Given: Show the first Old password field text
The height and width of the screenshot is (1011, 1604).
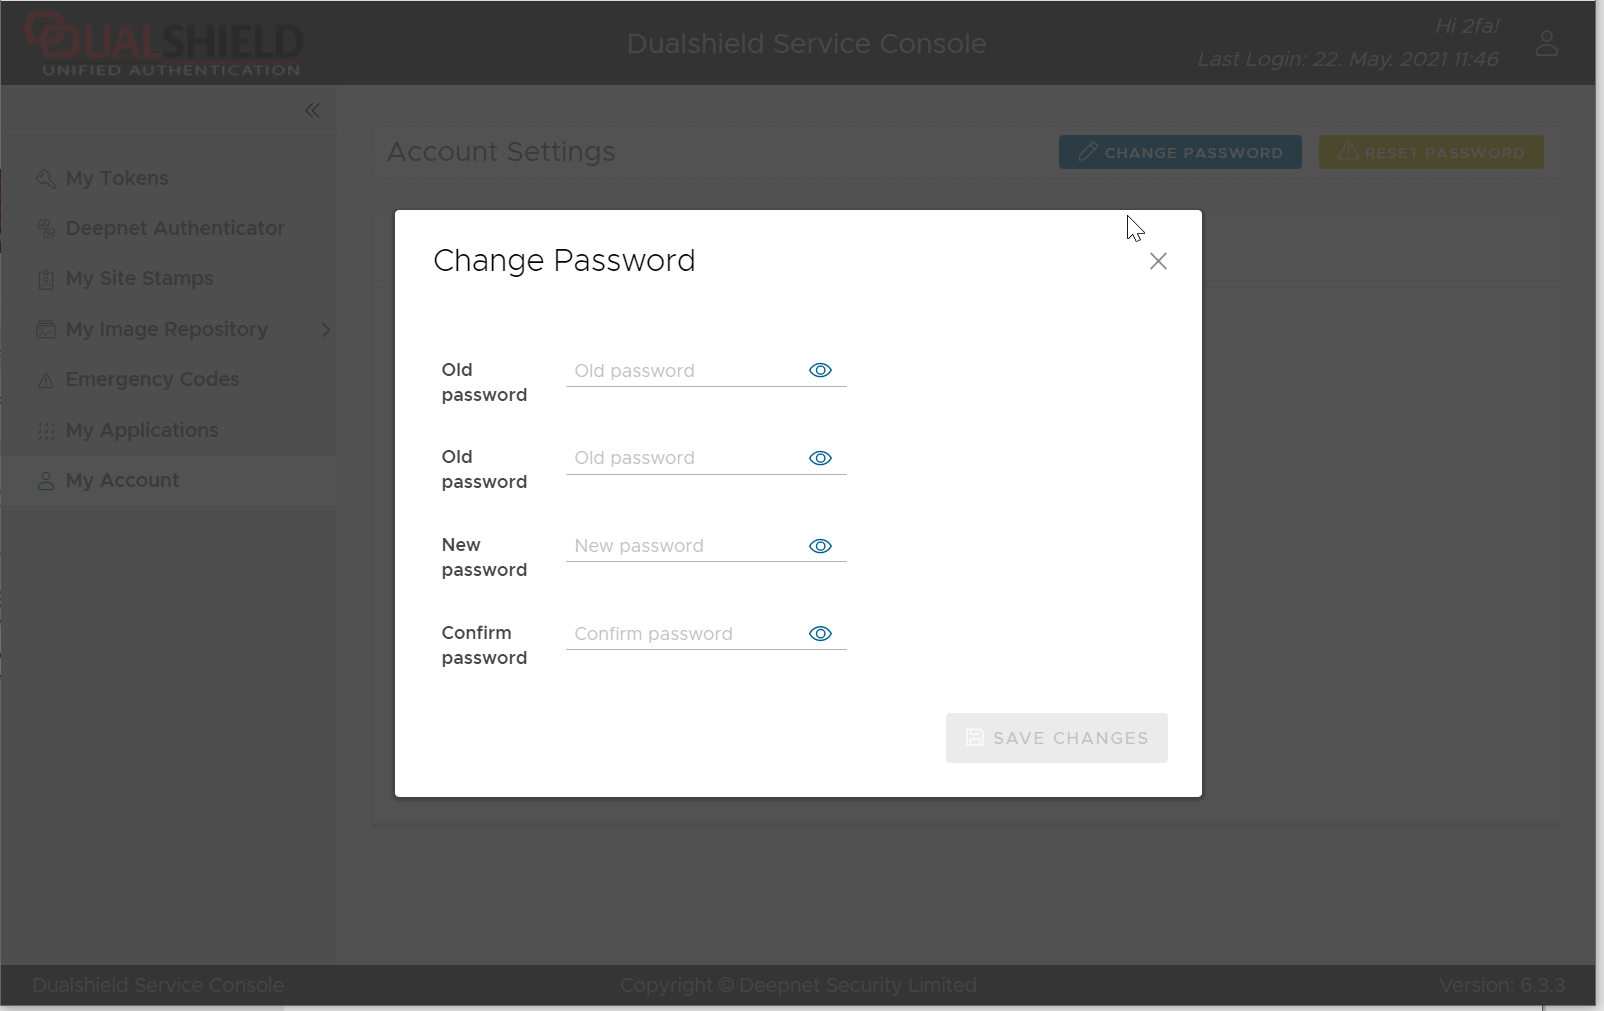Looking at the screenshot, I should pyautogui.click(x=820, y=370).
